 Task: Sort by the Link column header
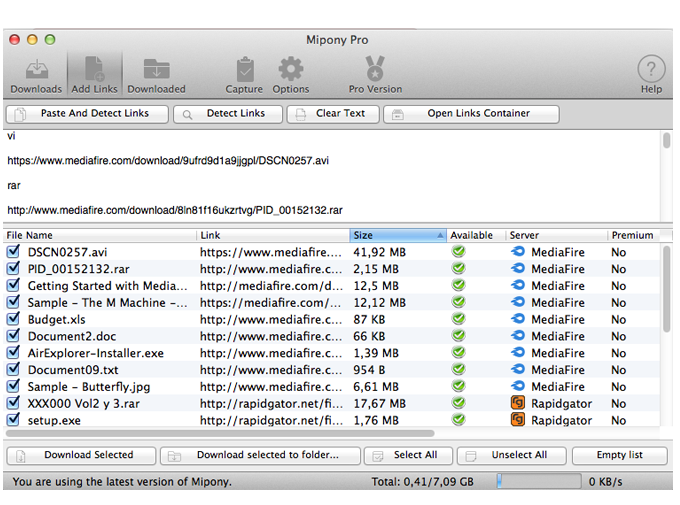pos(273,235)
